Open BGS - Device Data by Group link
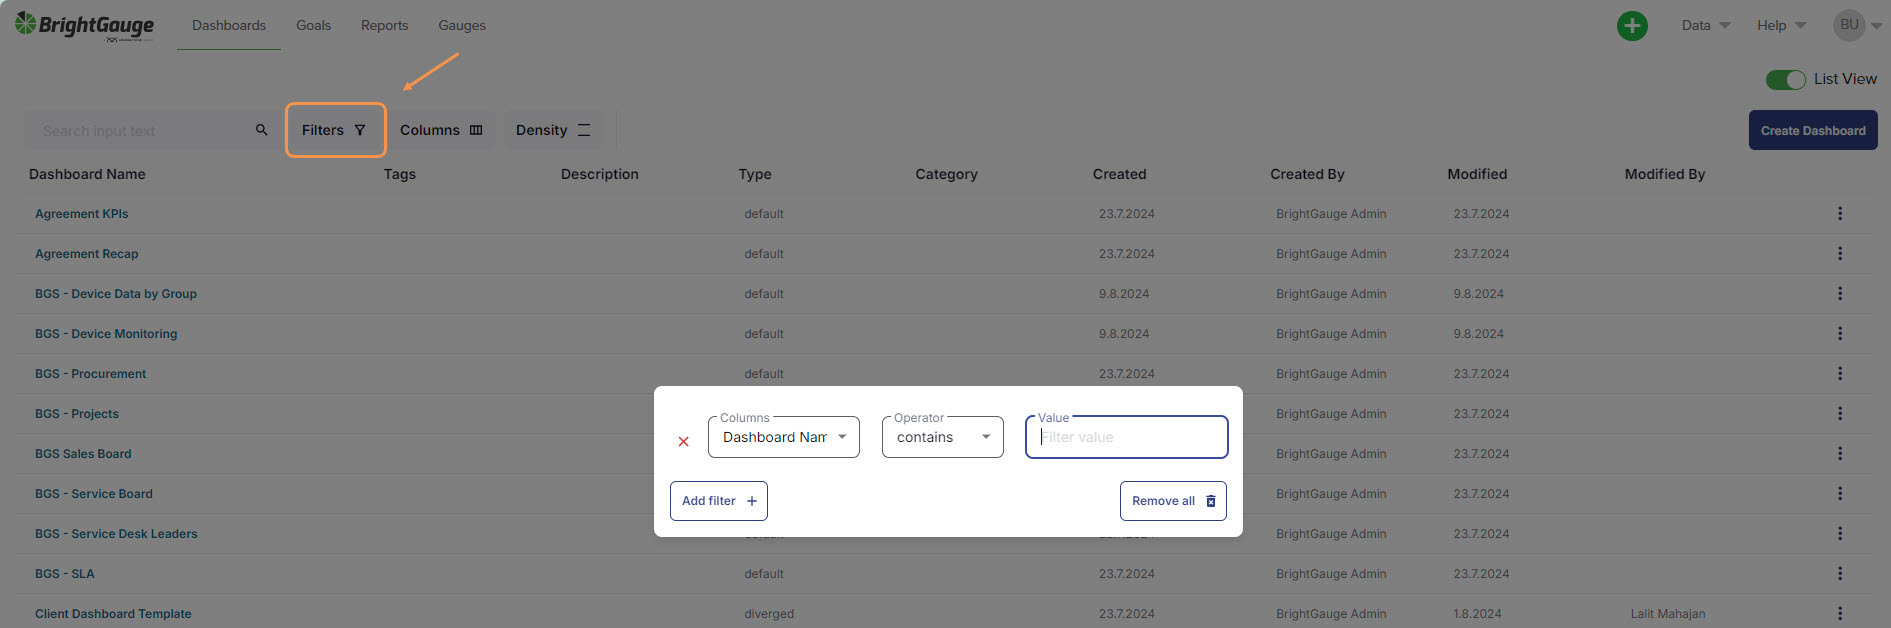 tap(116, 293)
